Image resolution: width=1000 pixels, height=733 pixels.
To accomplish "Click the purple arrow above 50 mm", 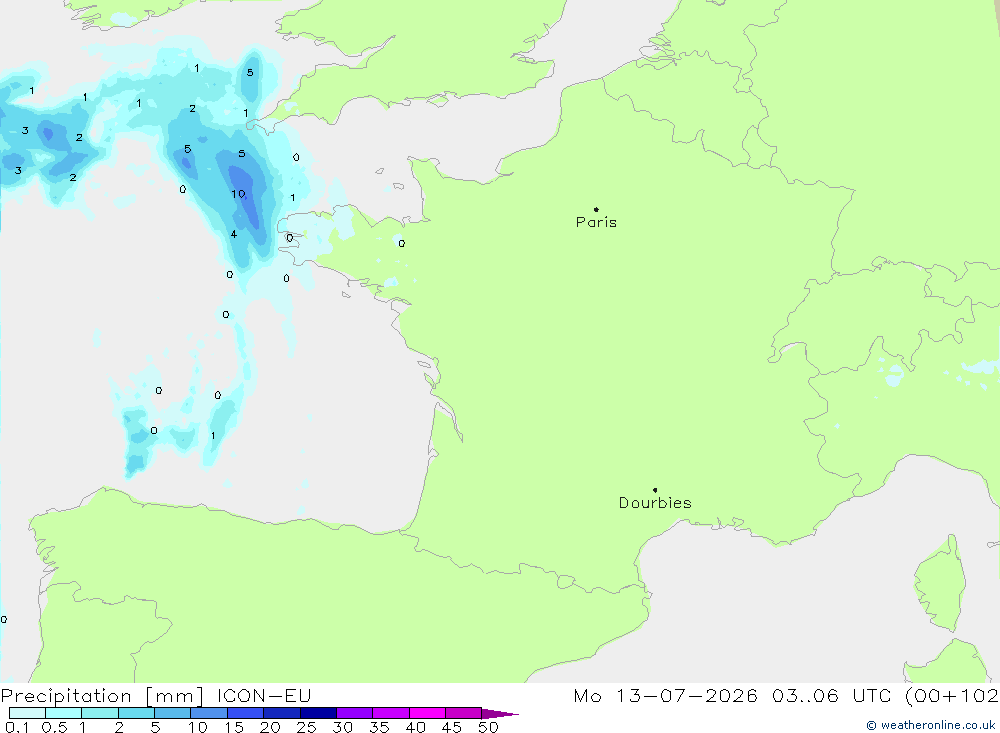I will pos(499,713).
